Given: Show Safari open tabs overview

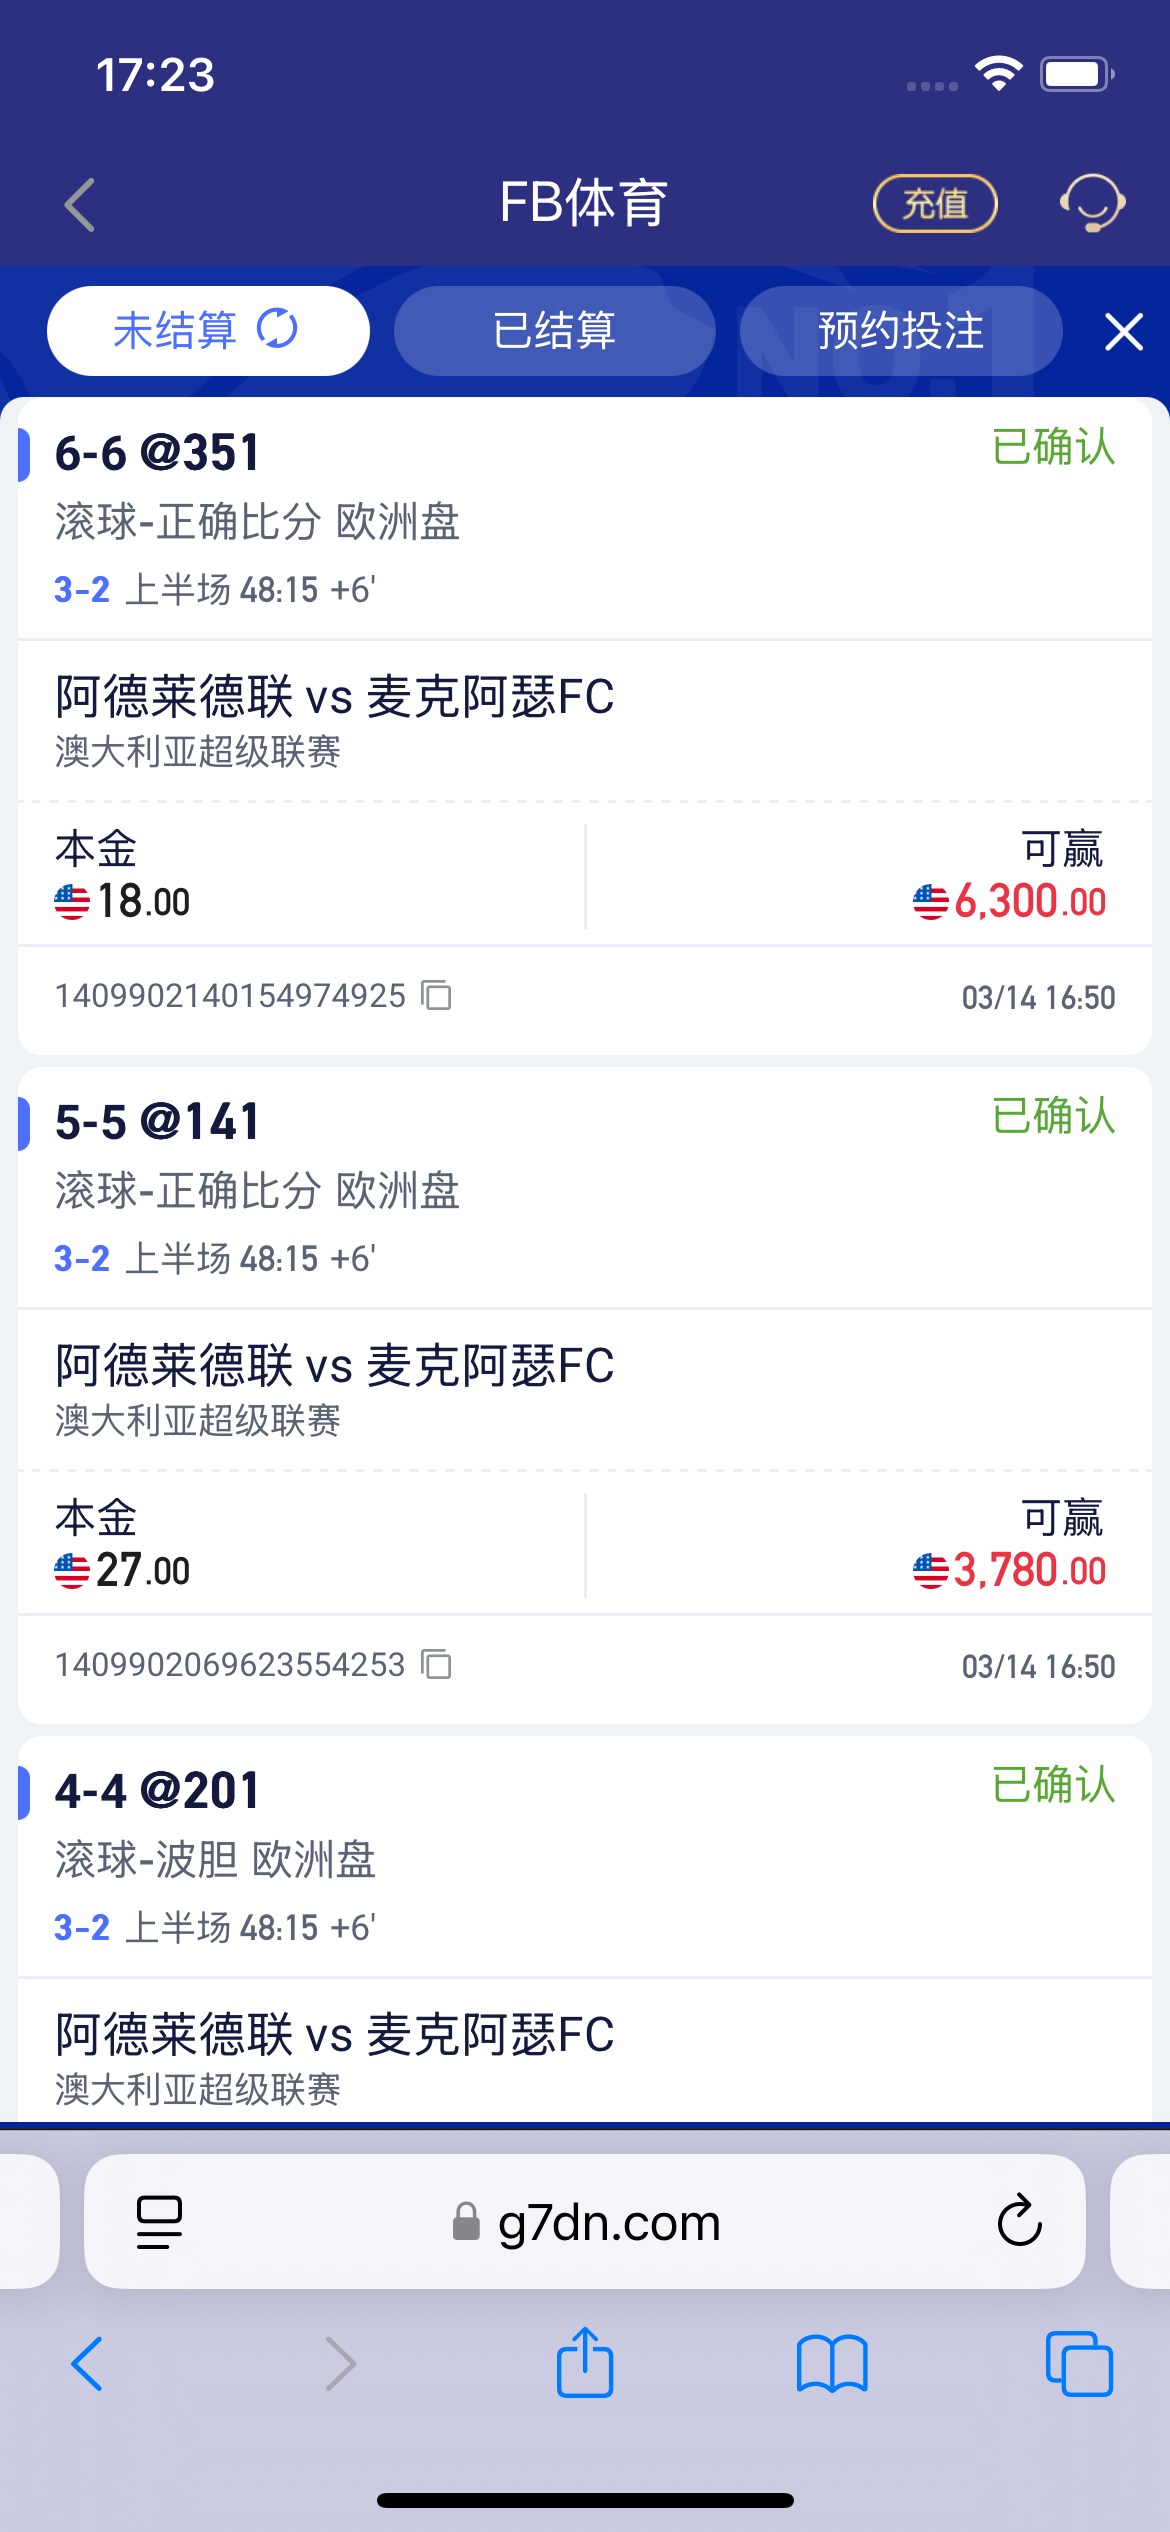Looking at the screenshot, I should (x=1079, y=2364).
